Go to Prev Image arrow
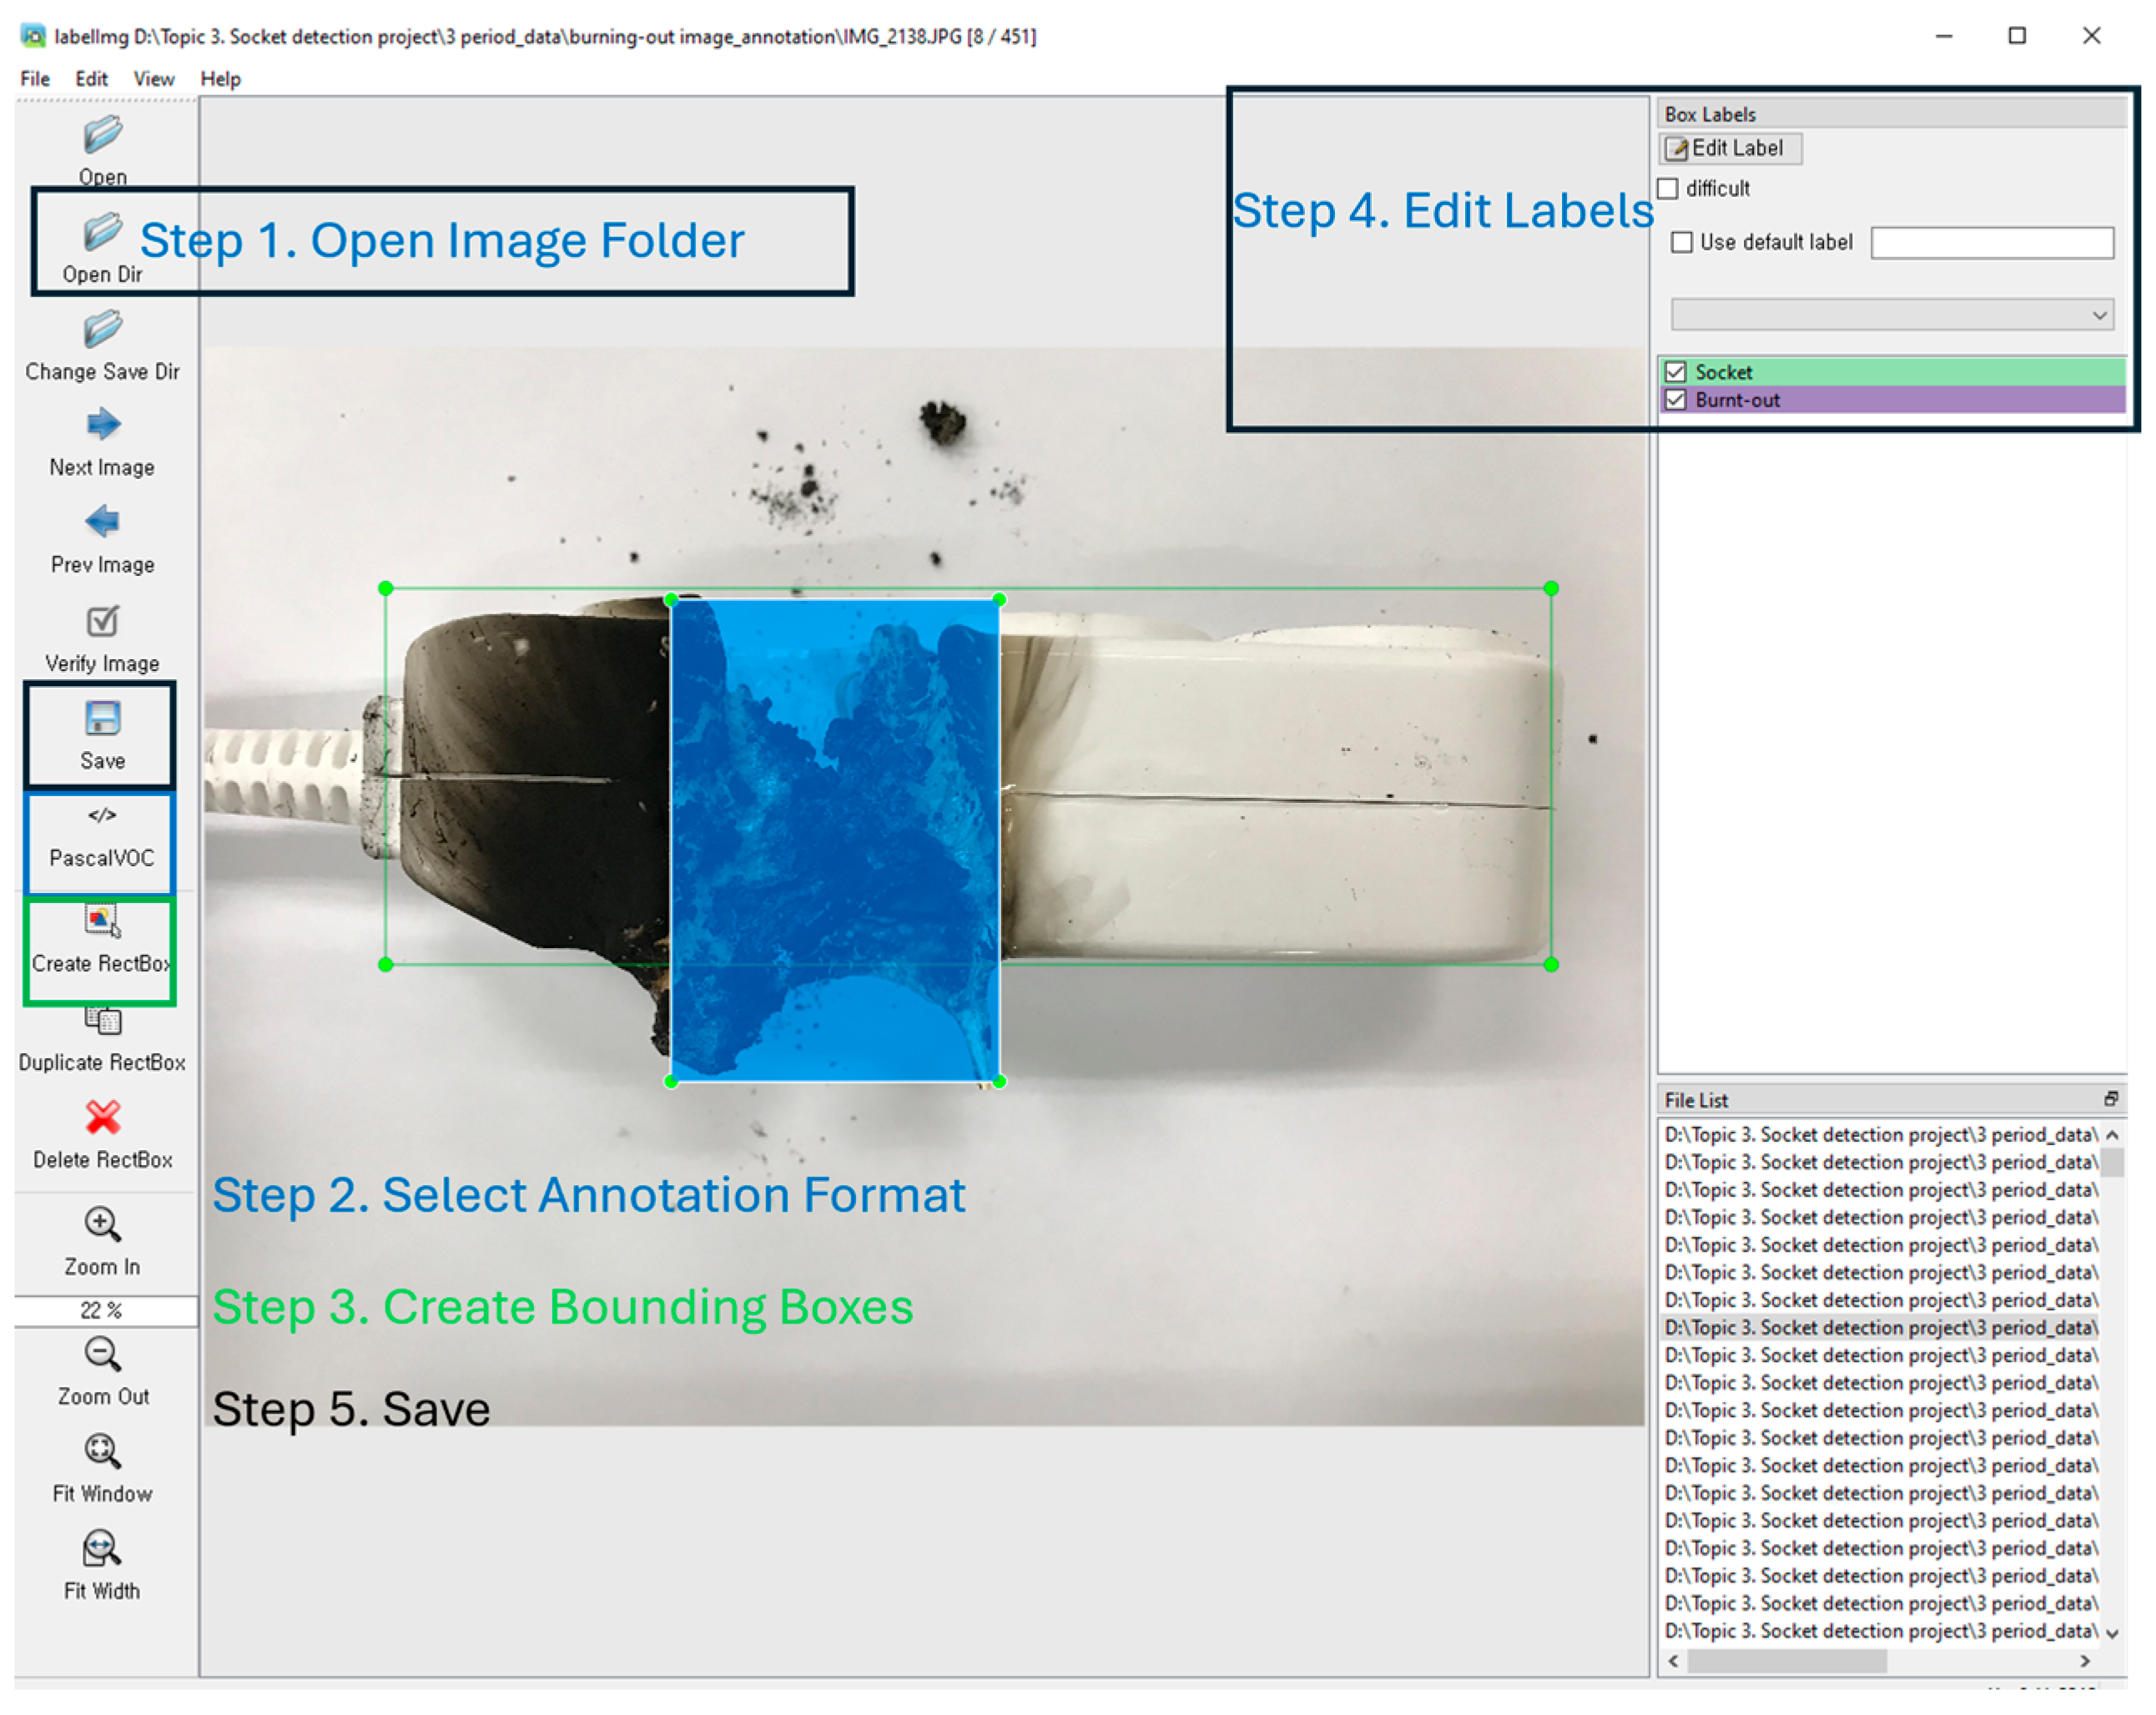This screenshot has height=1715, width=2156. 102,521
